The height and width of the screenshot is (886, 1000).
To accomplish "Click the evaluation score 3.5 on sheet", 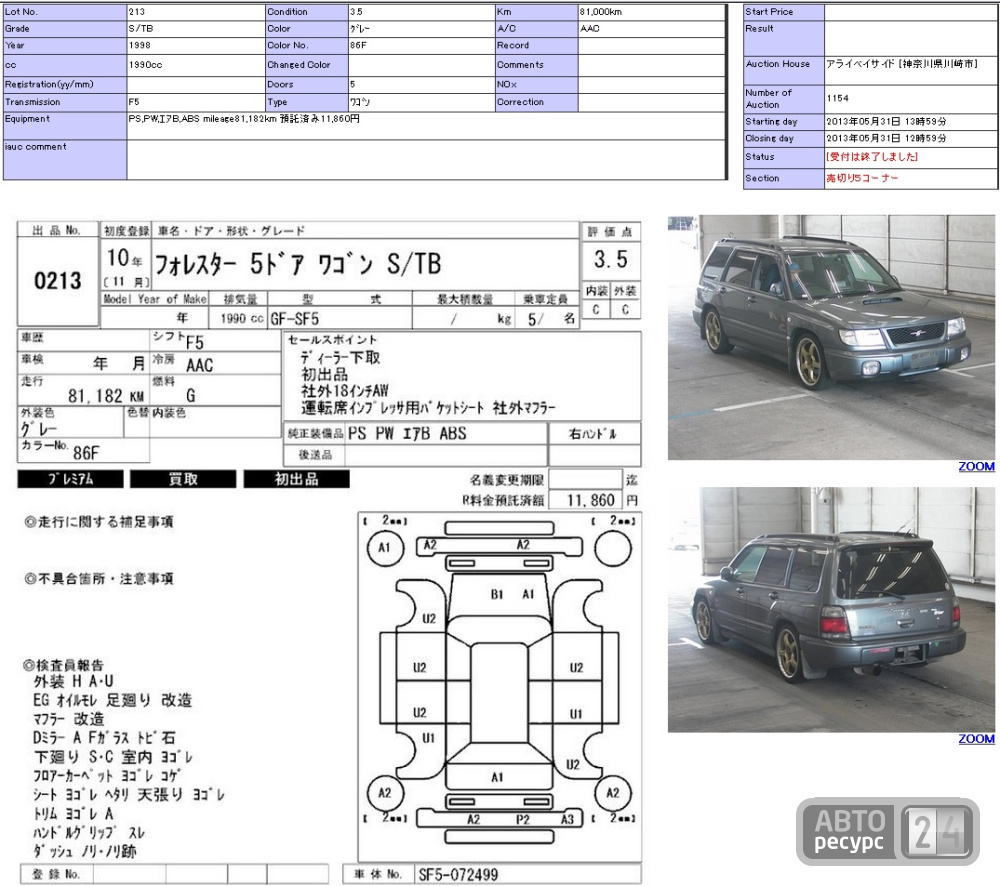I will (x=610, y=260).
